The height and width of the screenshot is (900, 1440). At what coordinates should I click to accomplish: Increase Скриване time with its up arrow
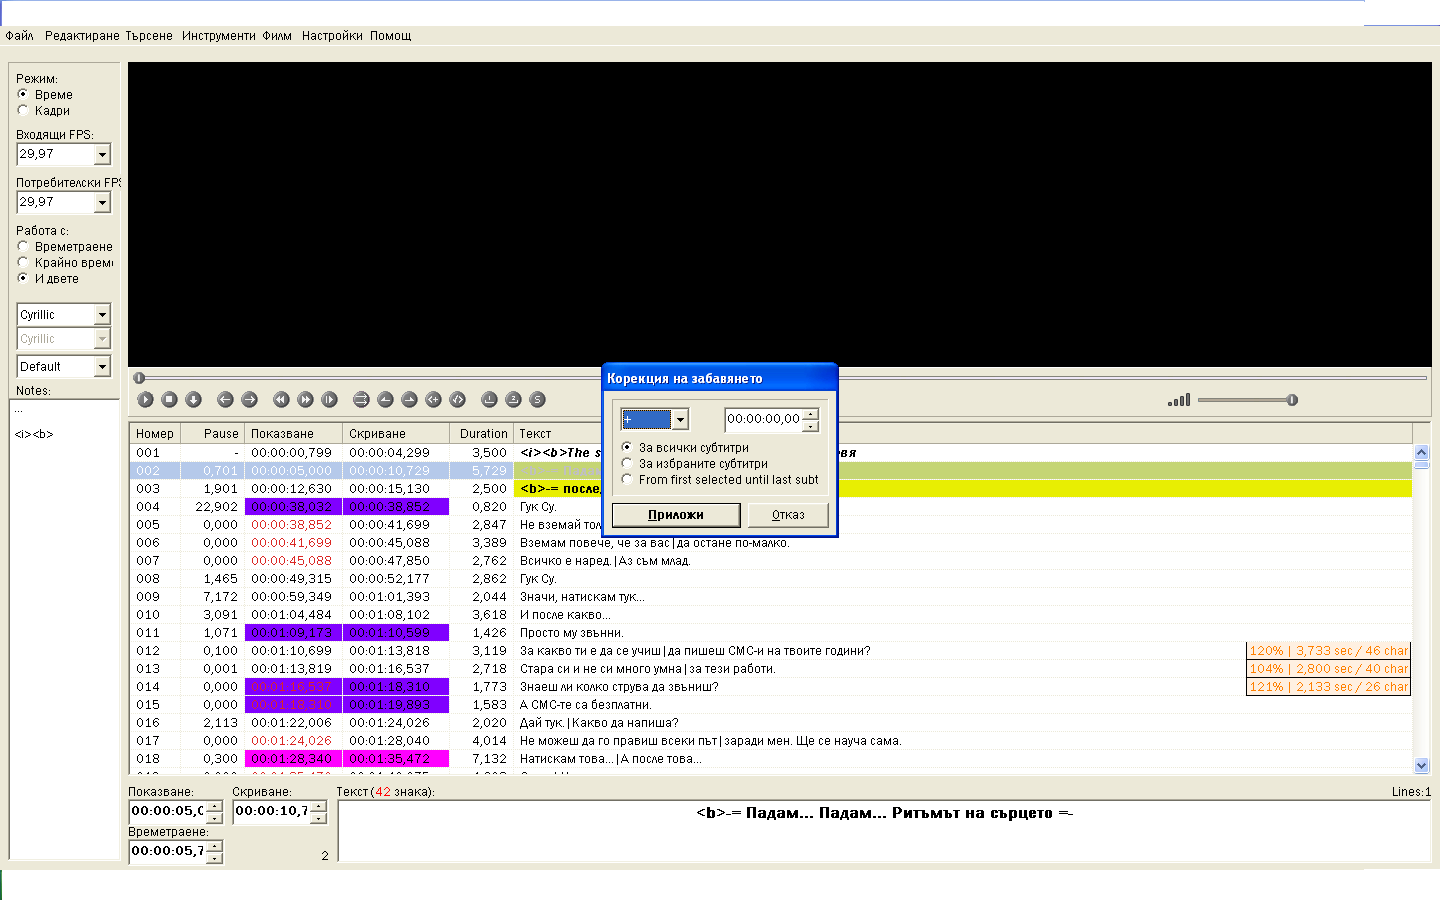[x=318, y=806]
